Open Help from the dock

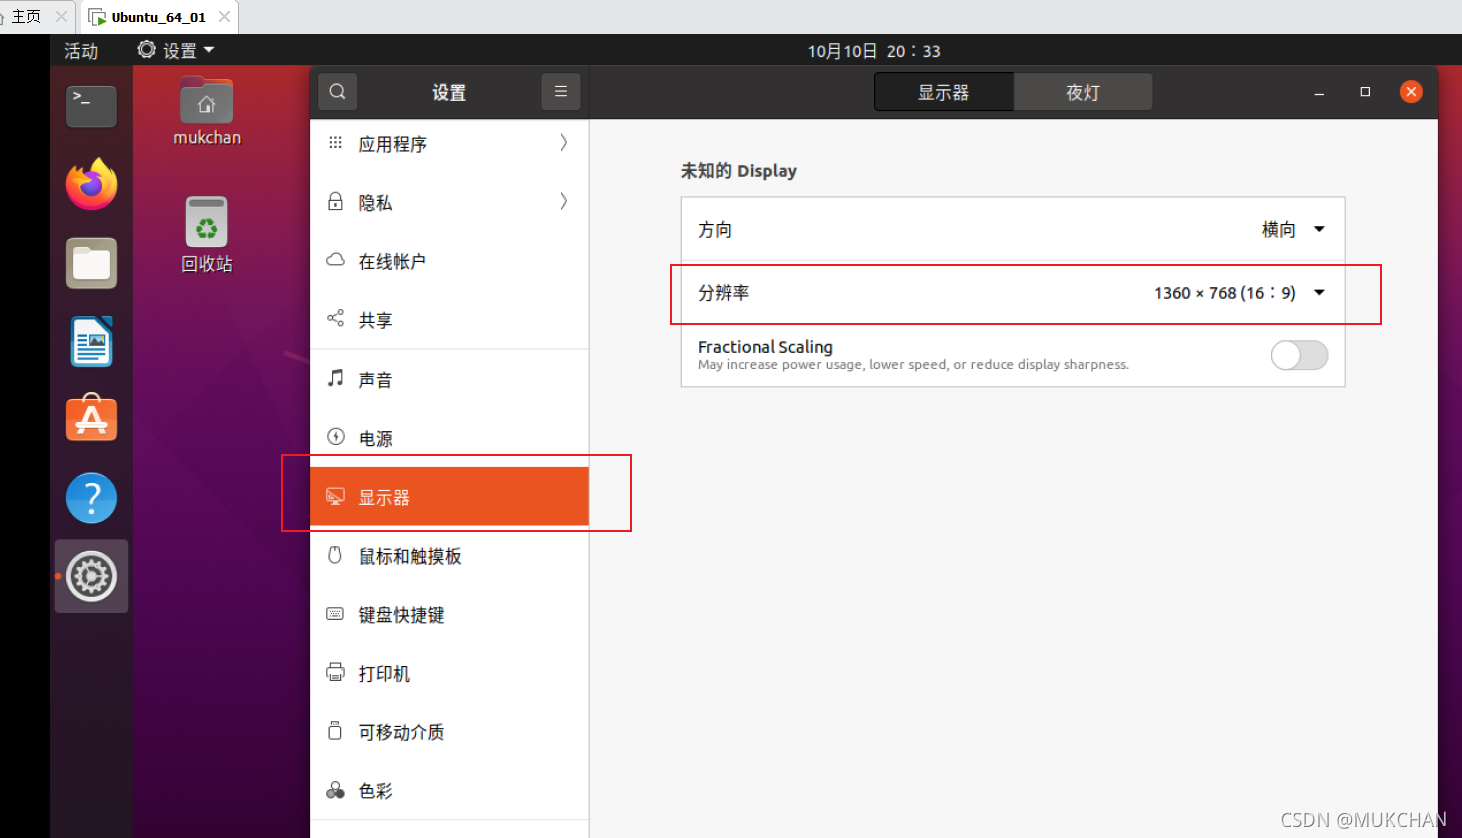coord(91,498)
